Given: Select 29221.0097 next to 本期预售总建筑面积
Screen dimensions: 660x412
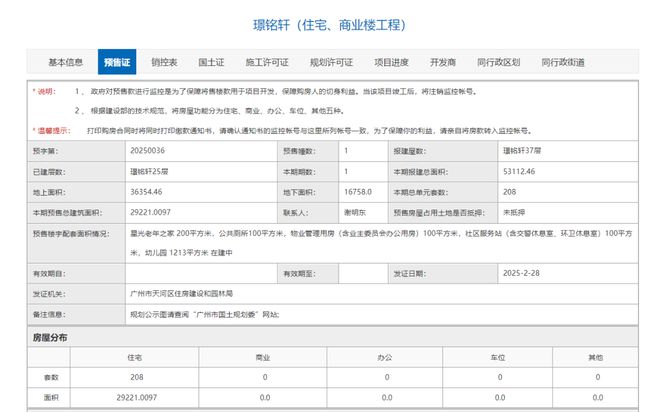Looking at the screenshot, I should tap(150, 213).
